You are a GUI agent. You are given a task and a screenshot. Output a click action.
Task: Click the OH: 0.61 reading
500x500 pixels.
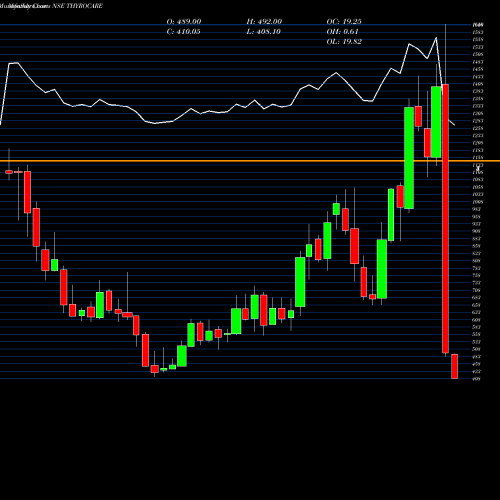tap(342, 32)
